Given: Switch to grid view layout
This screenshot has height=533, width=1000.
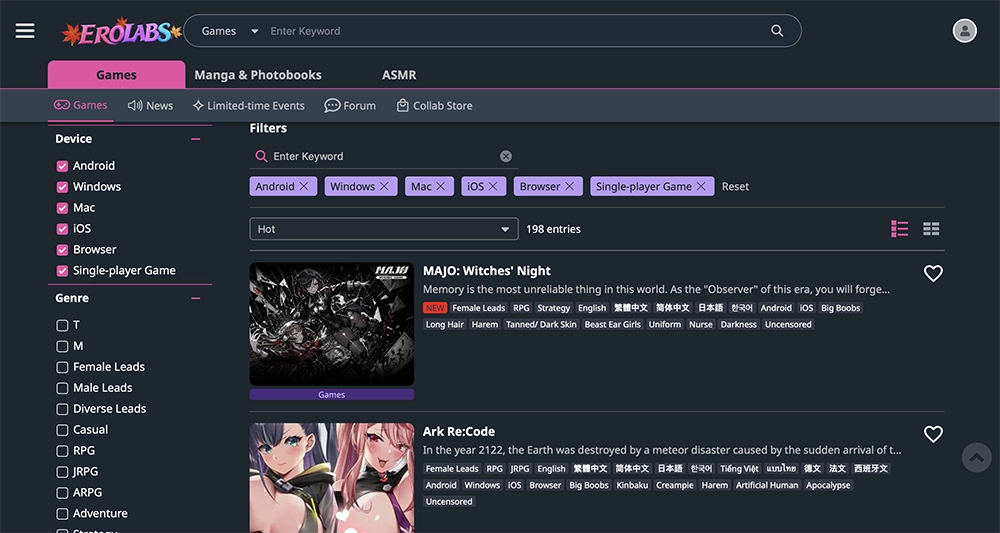Looking at the screenshot, I should pos(931,229).
